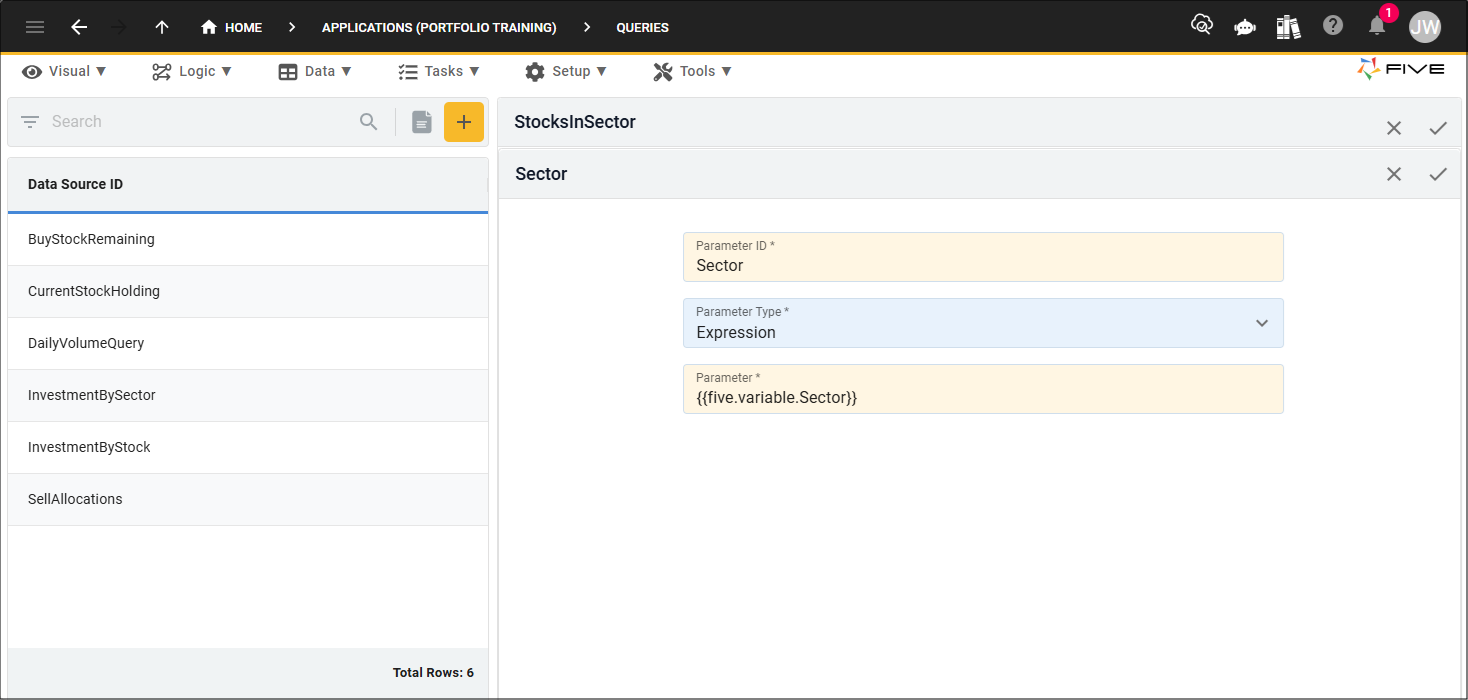Add a new query with plus button
Screen dimensions: 1468x700
pos(464,122)
